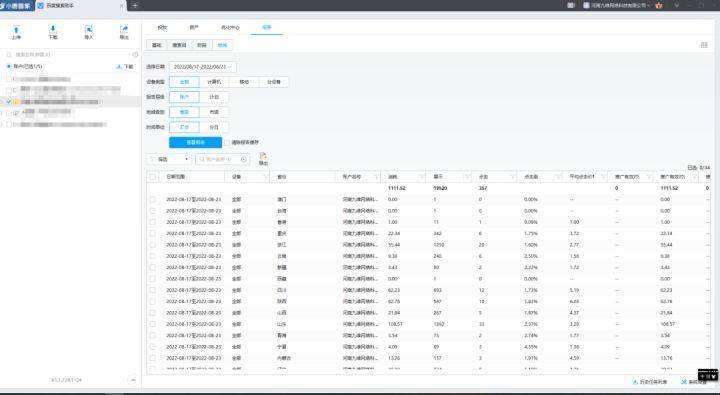Screen dimensions: 720x395
Task: Click the flame icon in the title bar
Action: pos(659,6)
